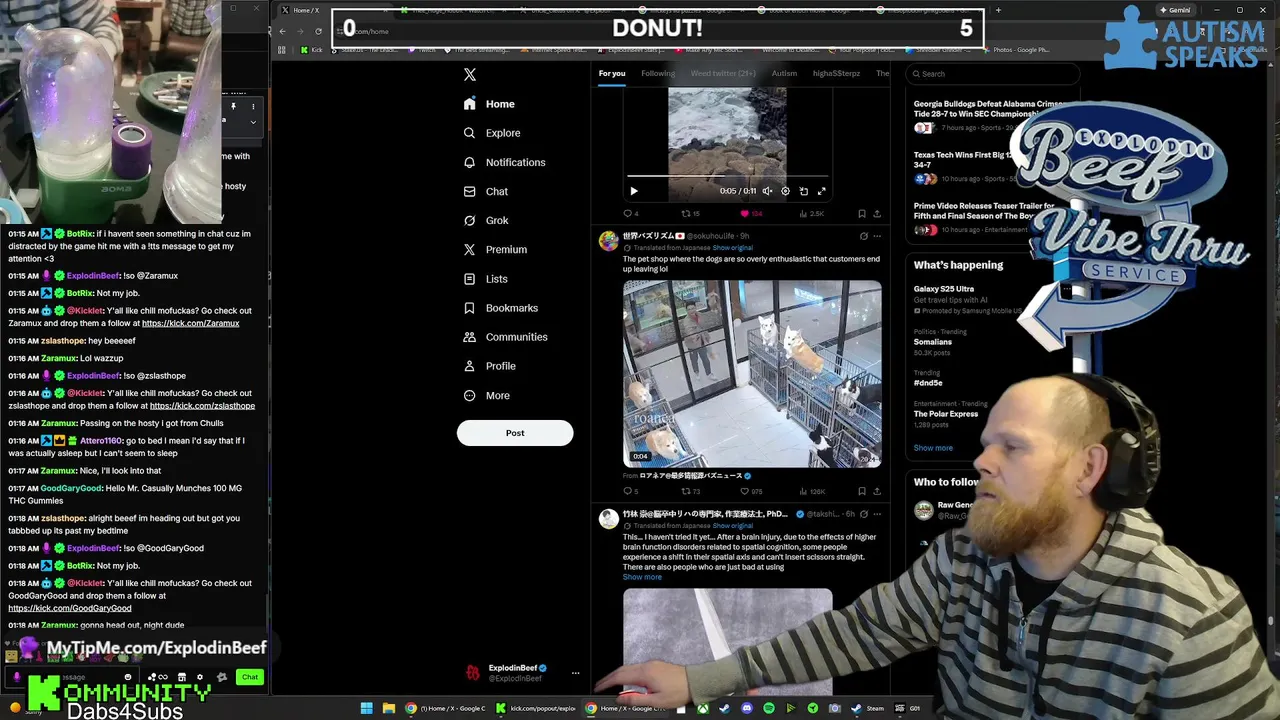
Task: Open The Polar Express trending topic
Action: point(946,414)
